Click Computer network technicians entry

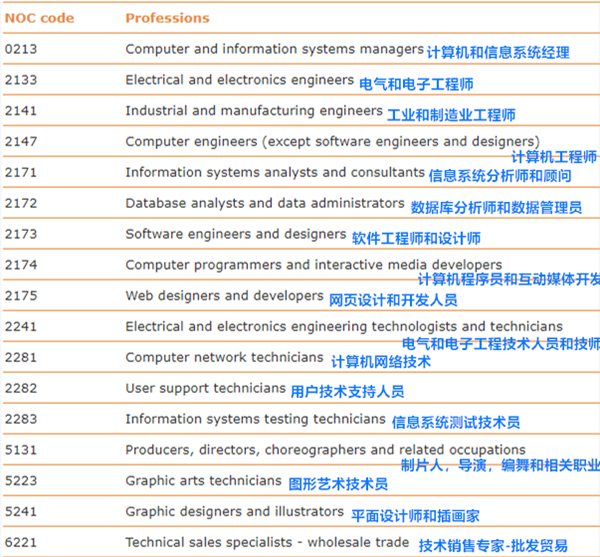coord(224,357)
